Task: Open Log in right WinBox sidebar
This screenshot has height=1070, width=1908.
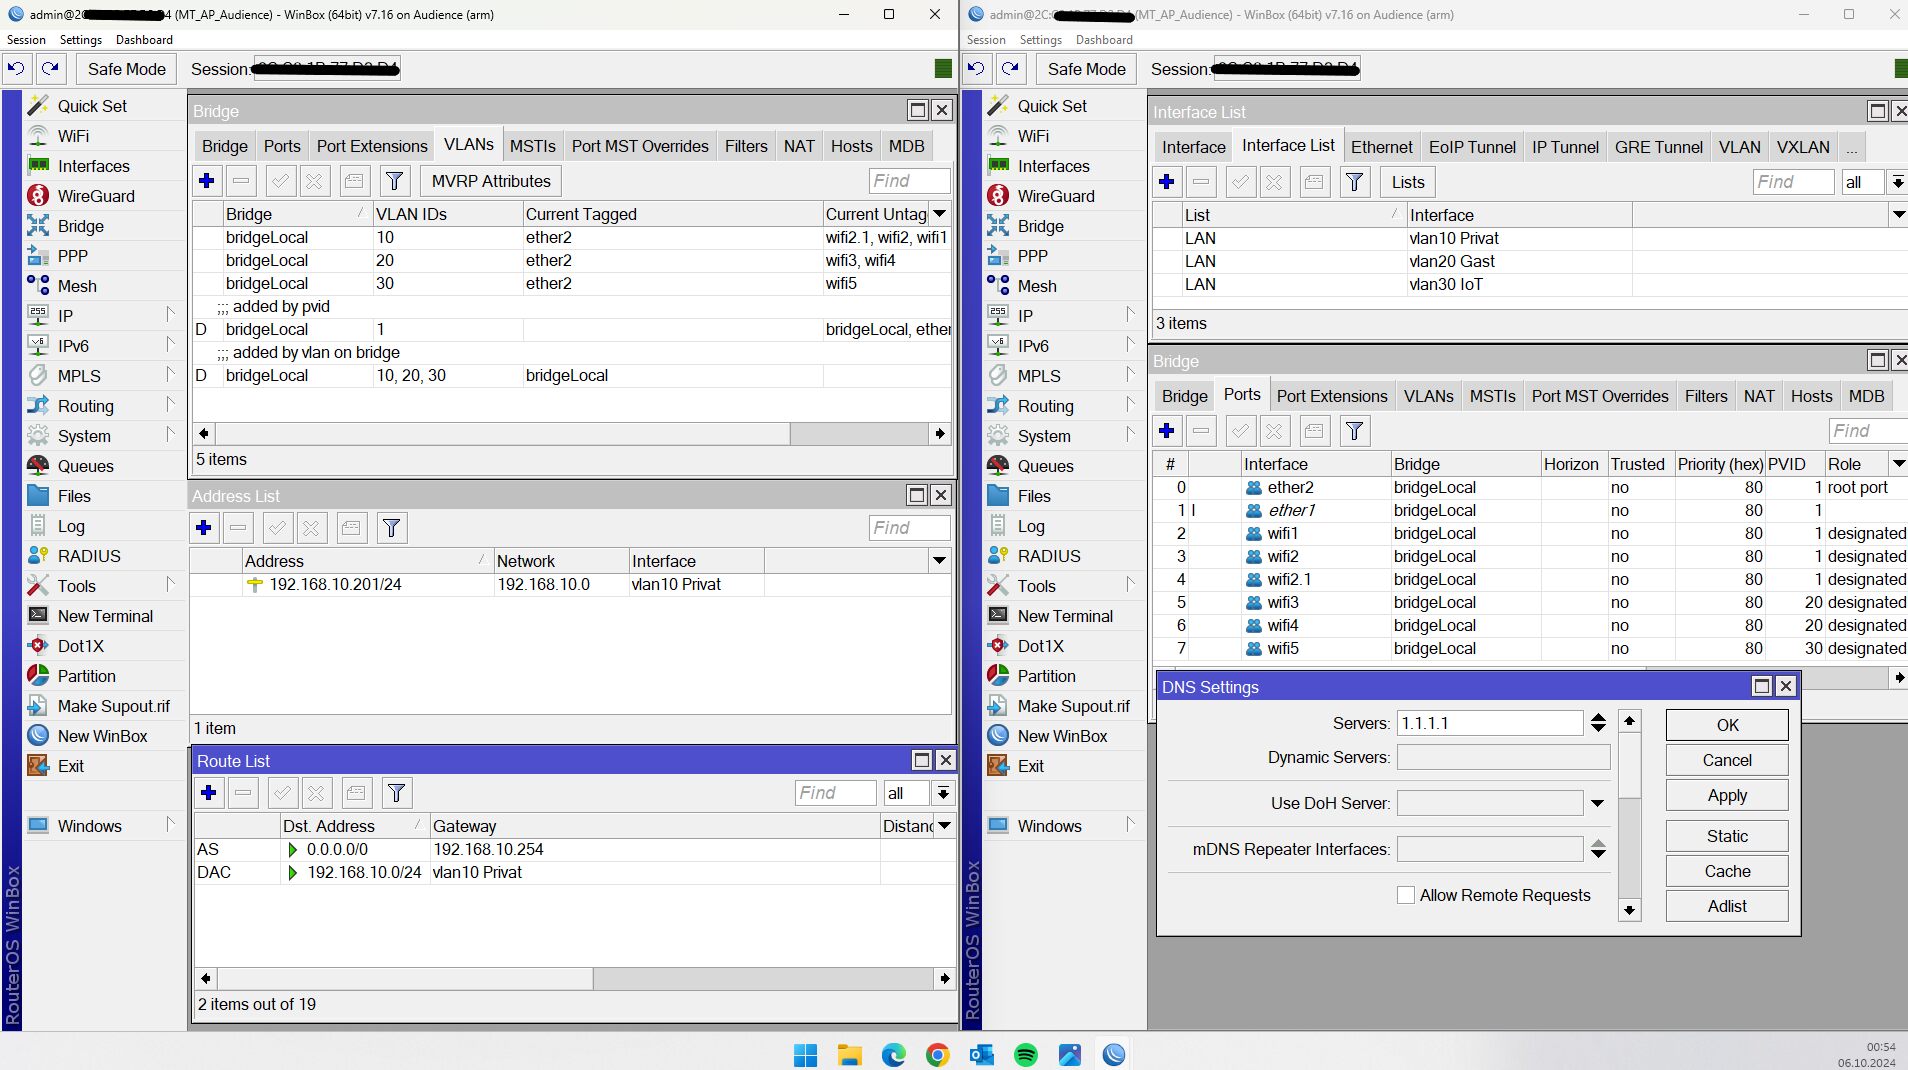Action: tap(1031, 526)
